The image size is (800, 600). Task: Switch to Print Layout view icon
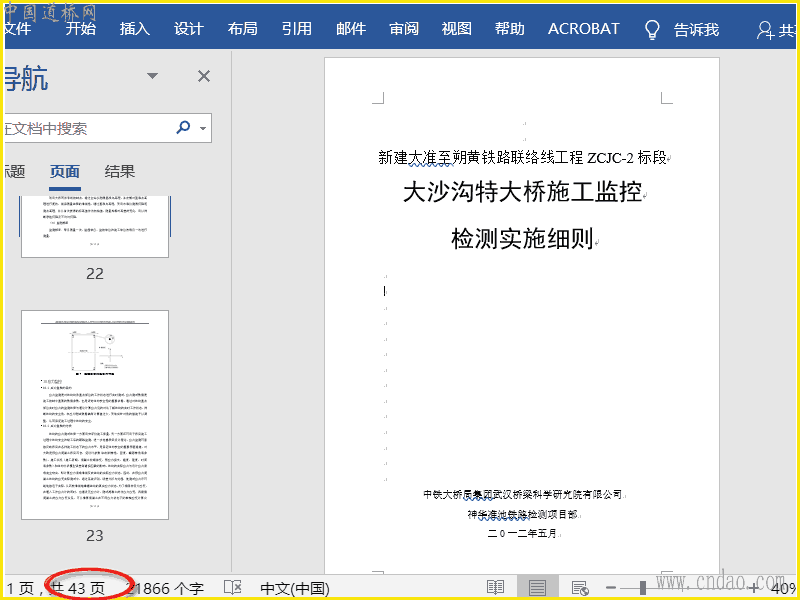pos(537,587)
